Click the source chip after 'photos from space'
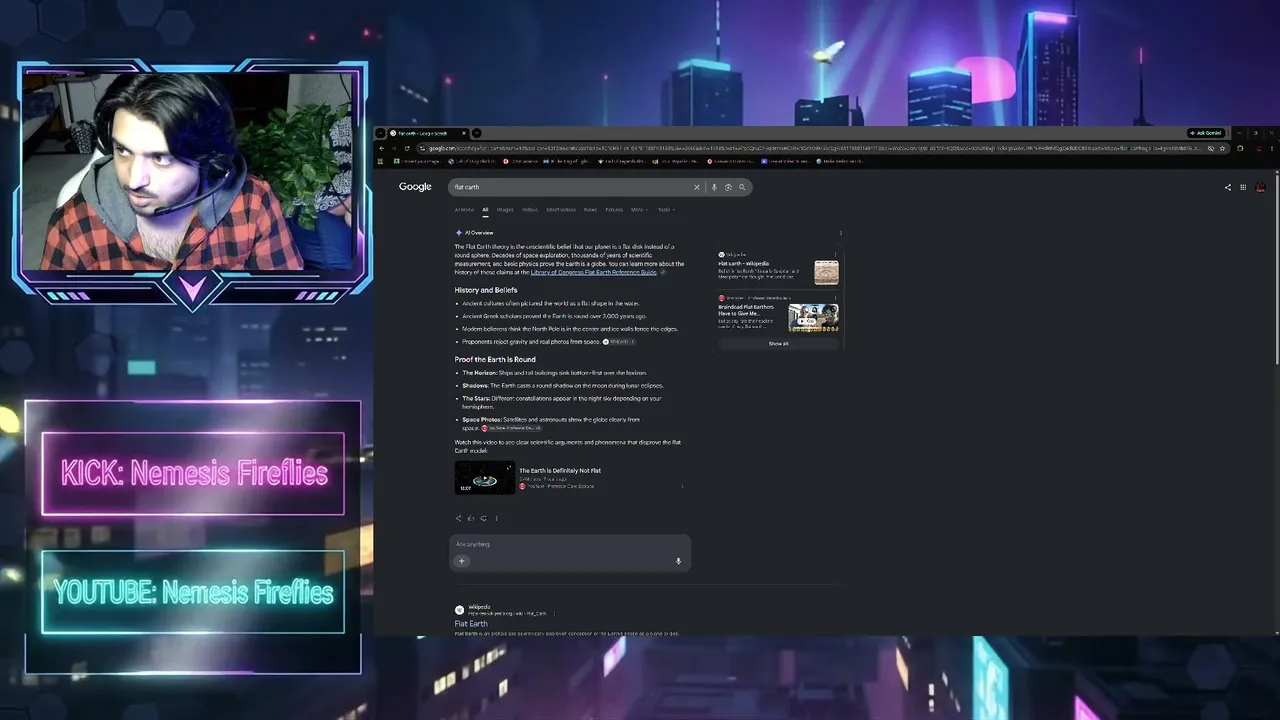 [x=619, y=342]
